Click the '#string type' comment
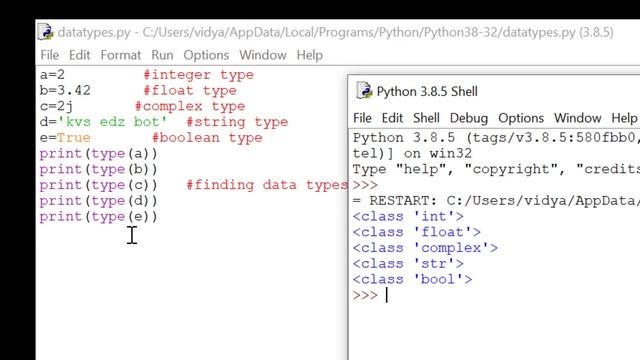Image resolution: width=640 pixels, height=360 pixels. (x=237, y=122)
